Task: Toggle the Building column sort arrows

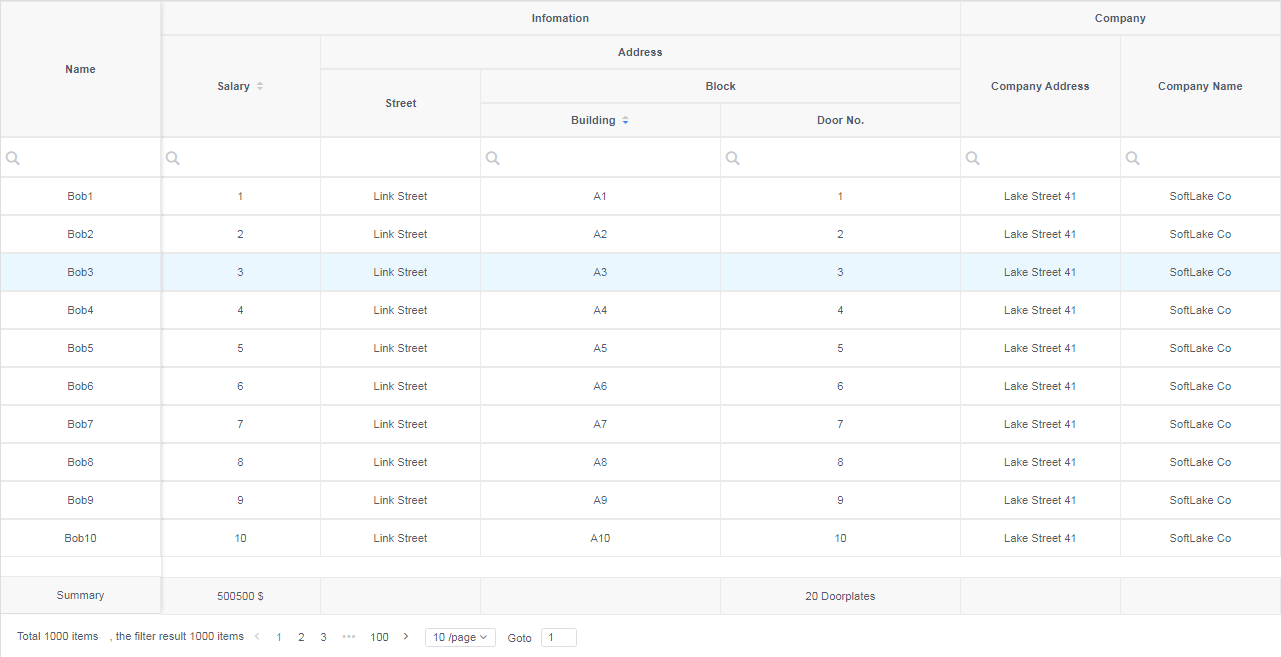Action: (625, 121)
